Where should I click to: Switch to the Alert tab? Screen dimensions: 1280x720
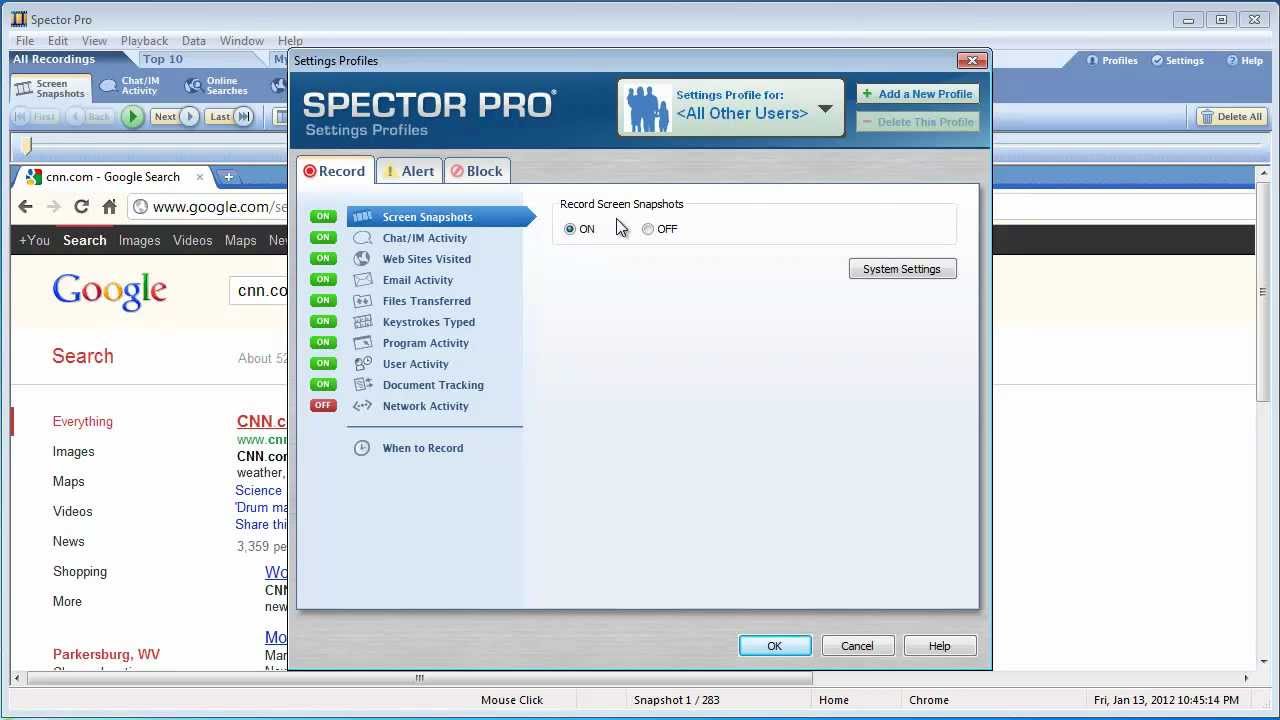pyautogui.click(x=410, y=171)
